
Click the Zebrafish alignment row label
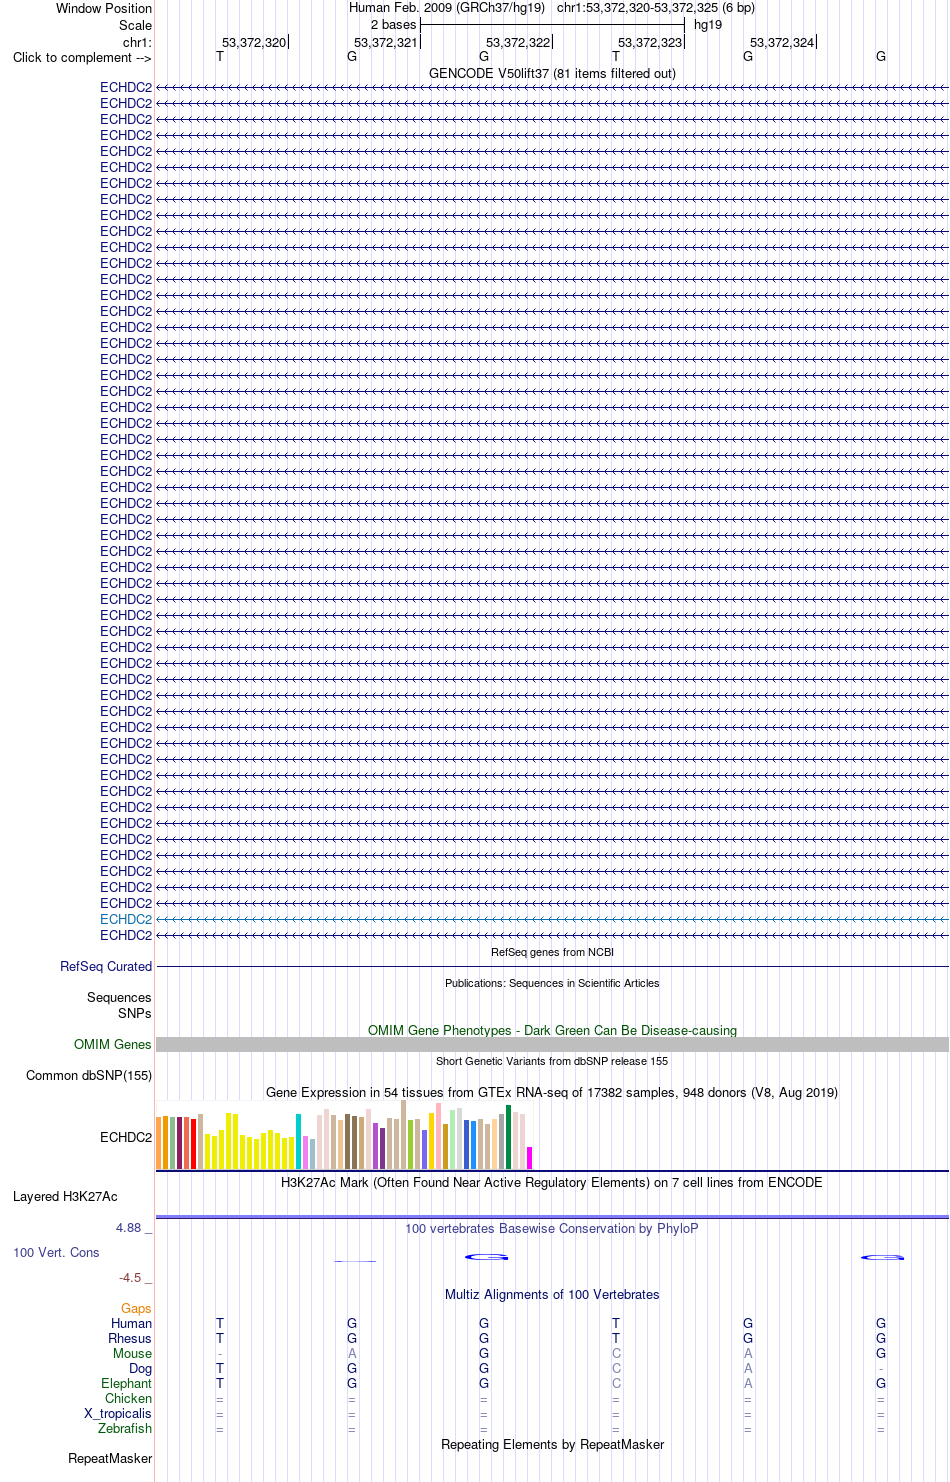(x=125, y=1429)
